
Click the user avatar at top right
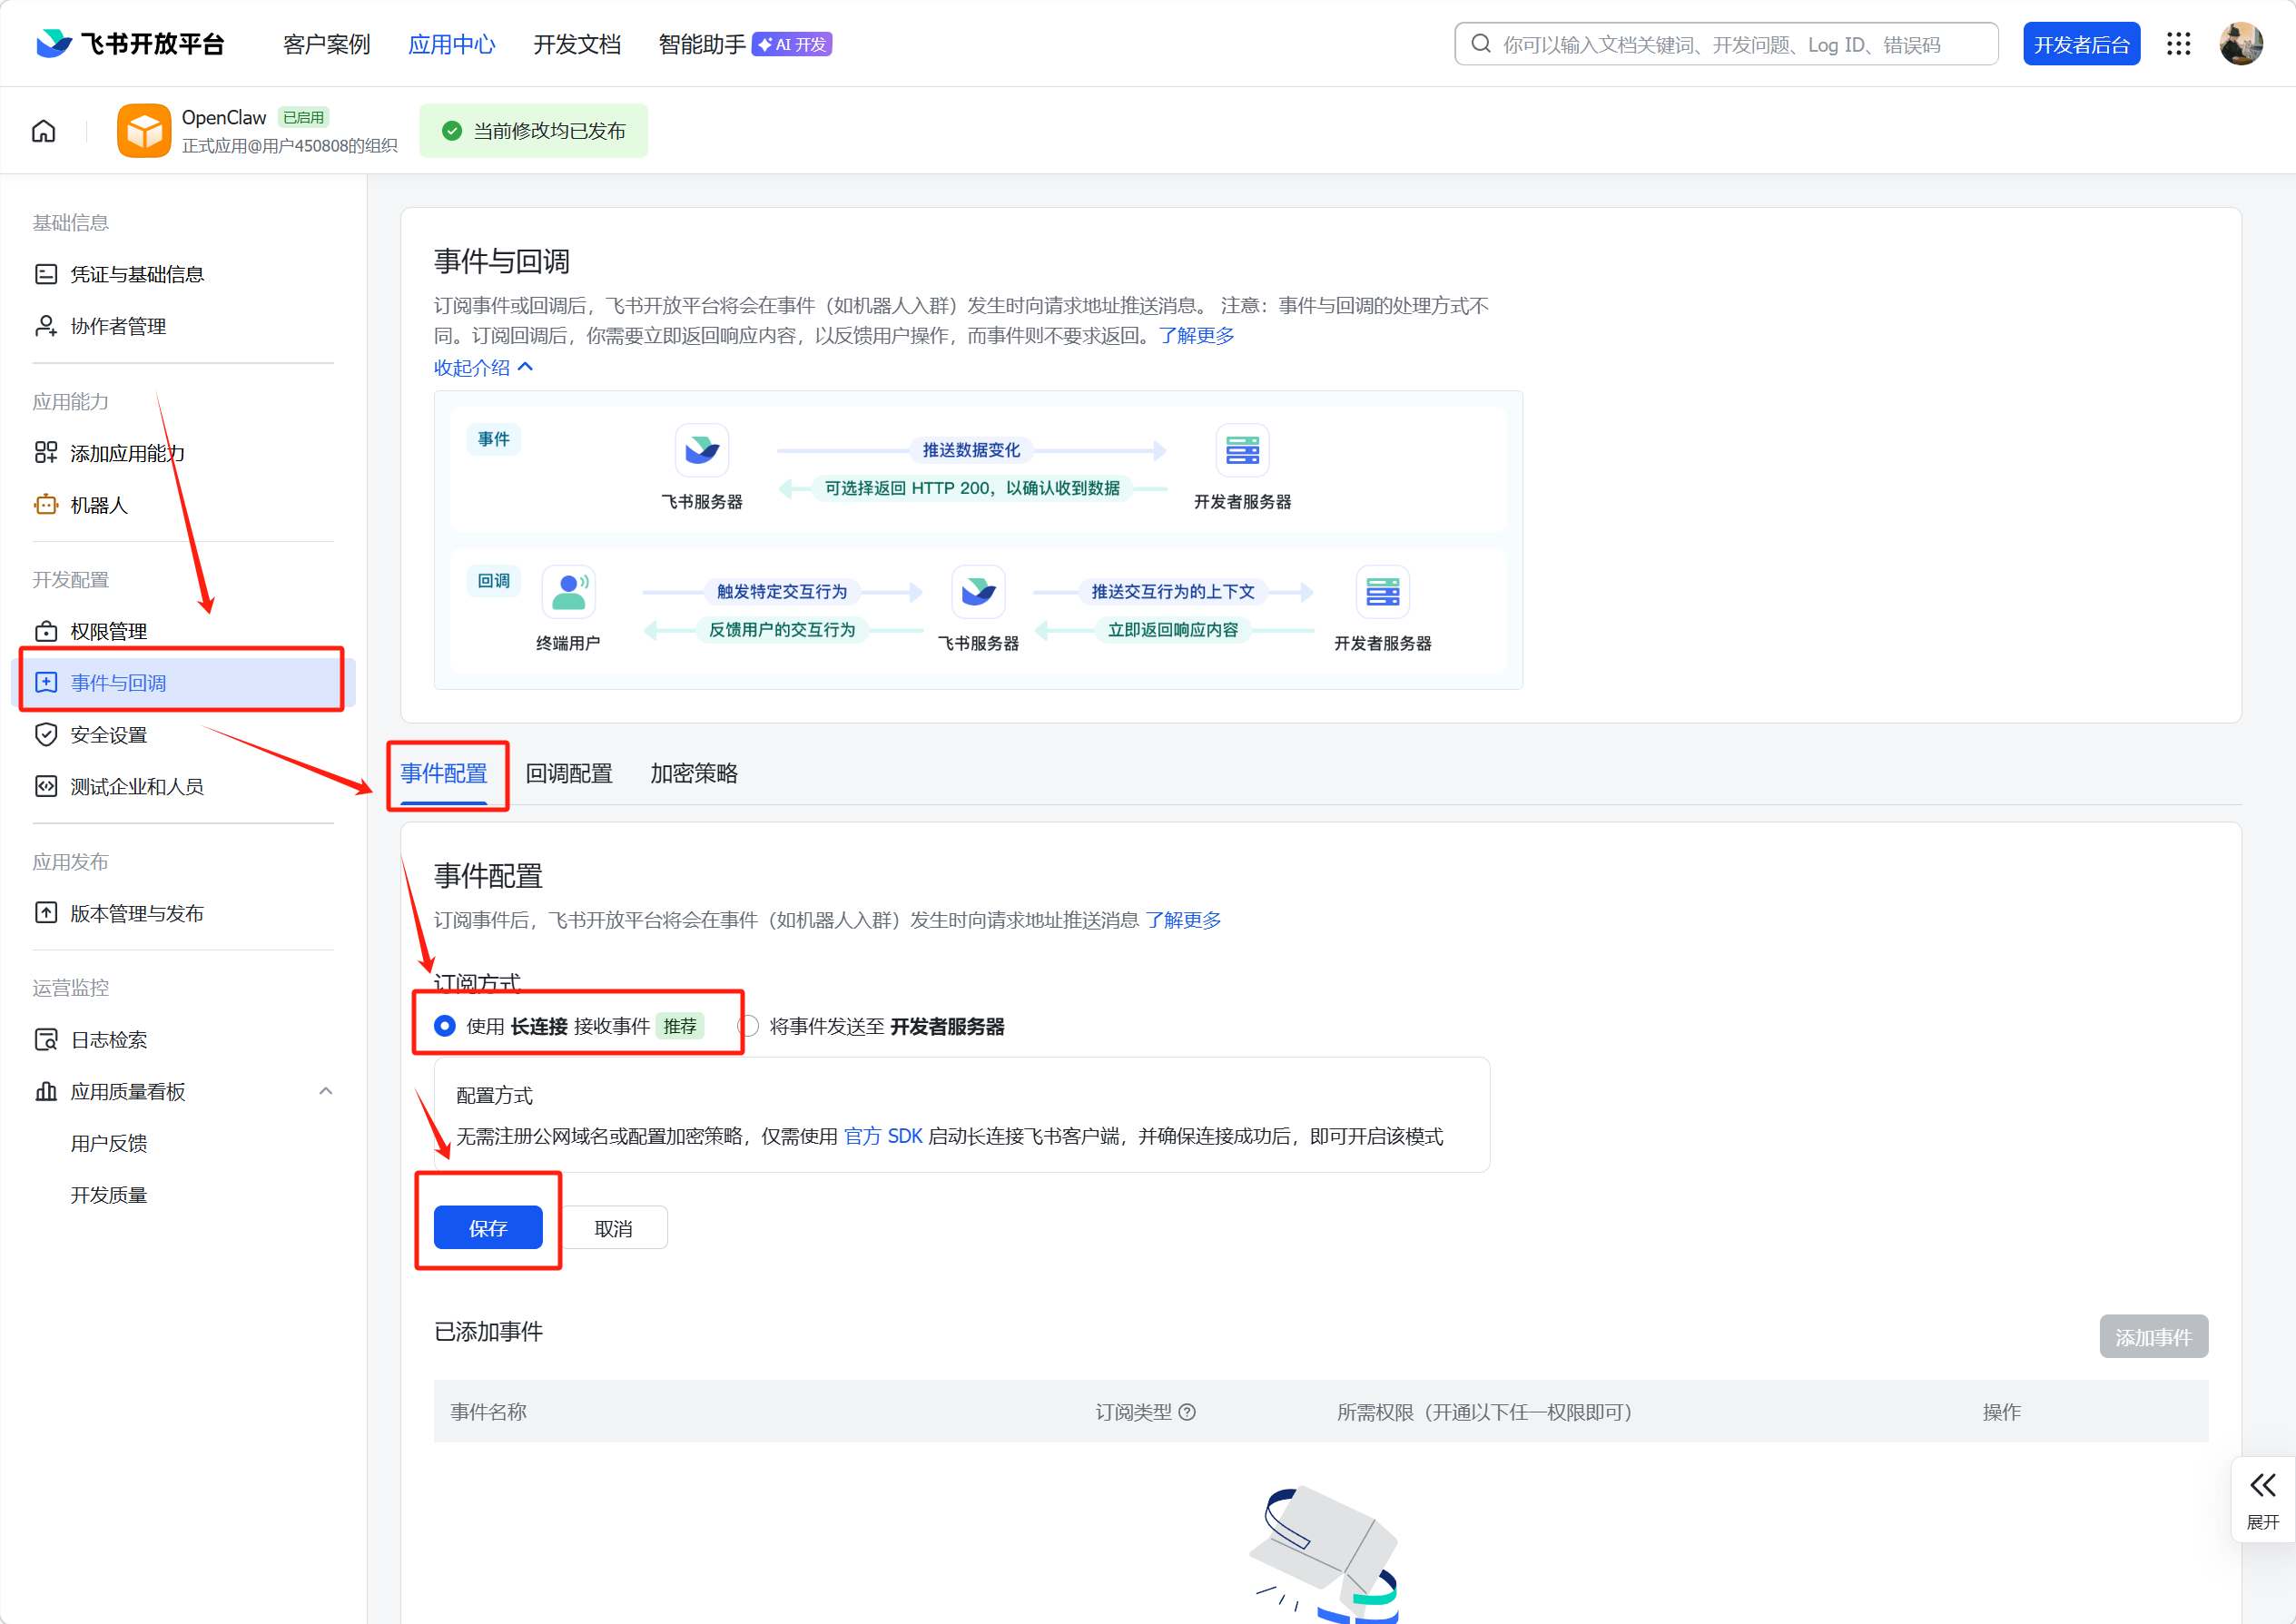pos(2240,44)
